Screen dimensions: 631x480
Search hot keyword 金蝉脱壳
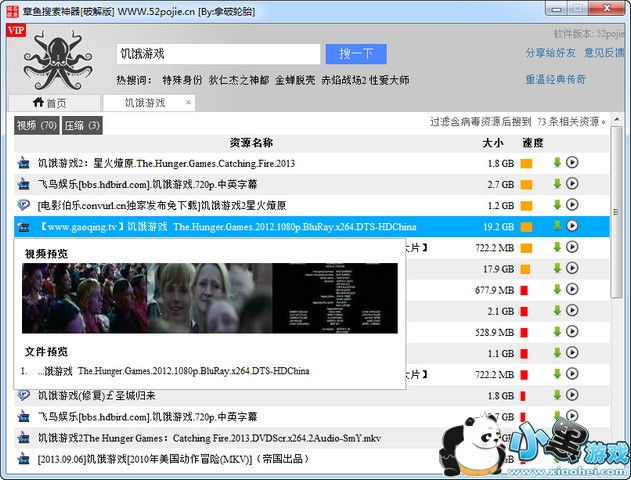(x=295, y=80)
